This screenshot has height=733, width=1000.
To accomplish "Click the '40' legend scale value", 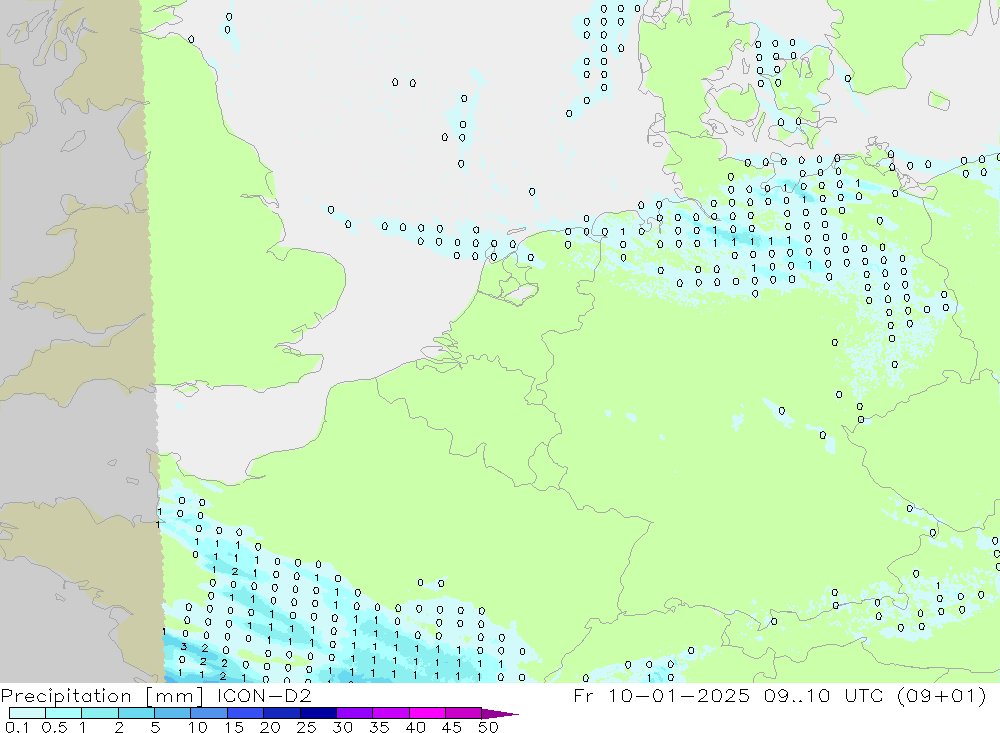I will [416, 727].
